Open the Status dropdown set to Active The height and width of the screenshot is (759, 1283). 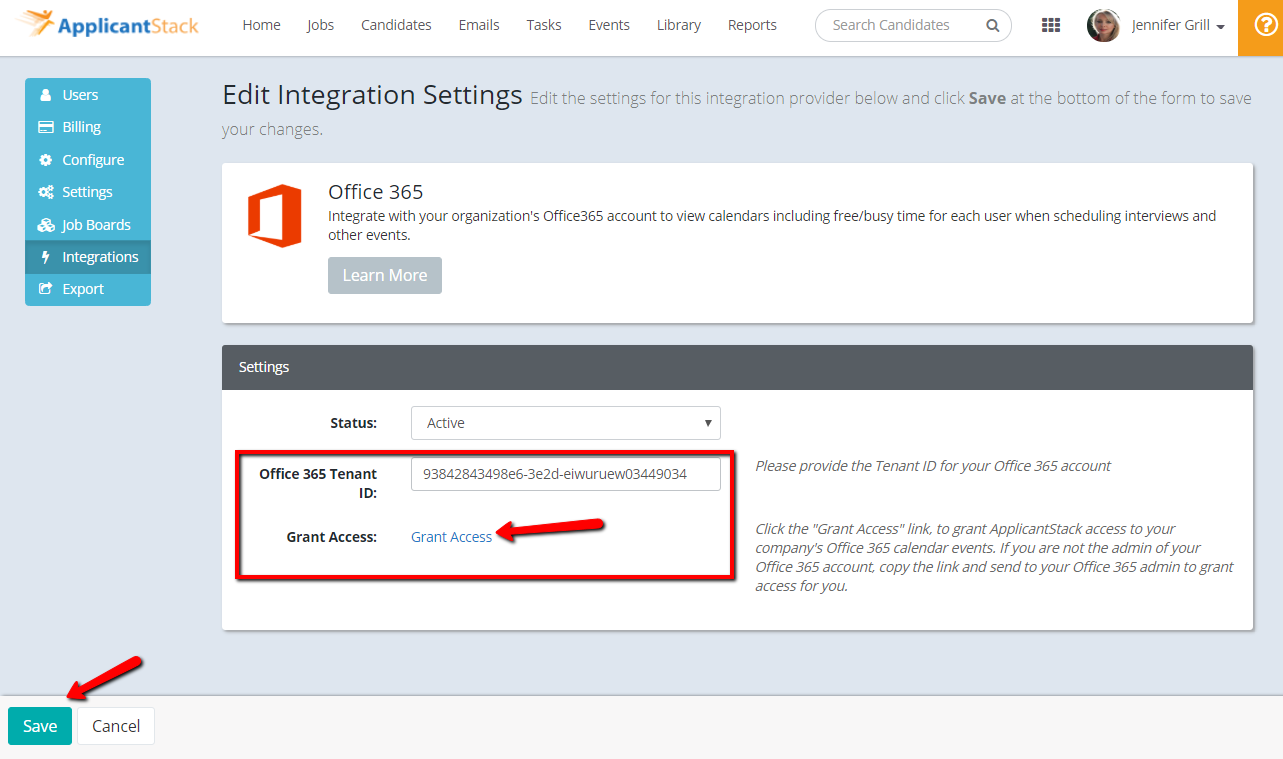566,423
